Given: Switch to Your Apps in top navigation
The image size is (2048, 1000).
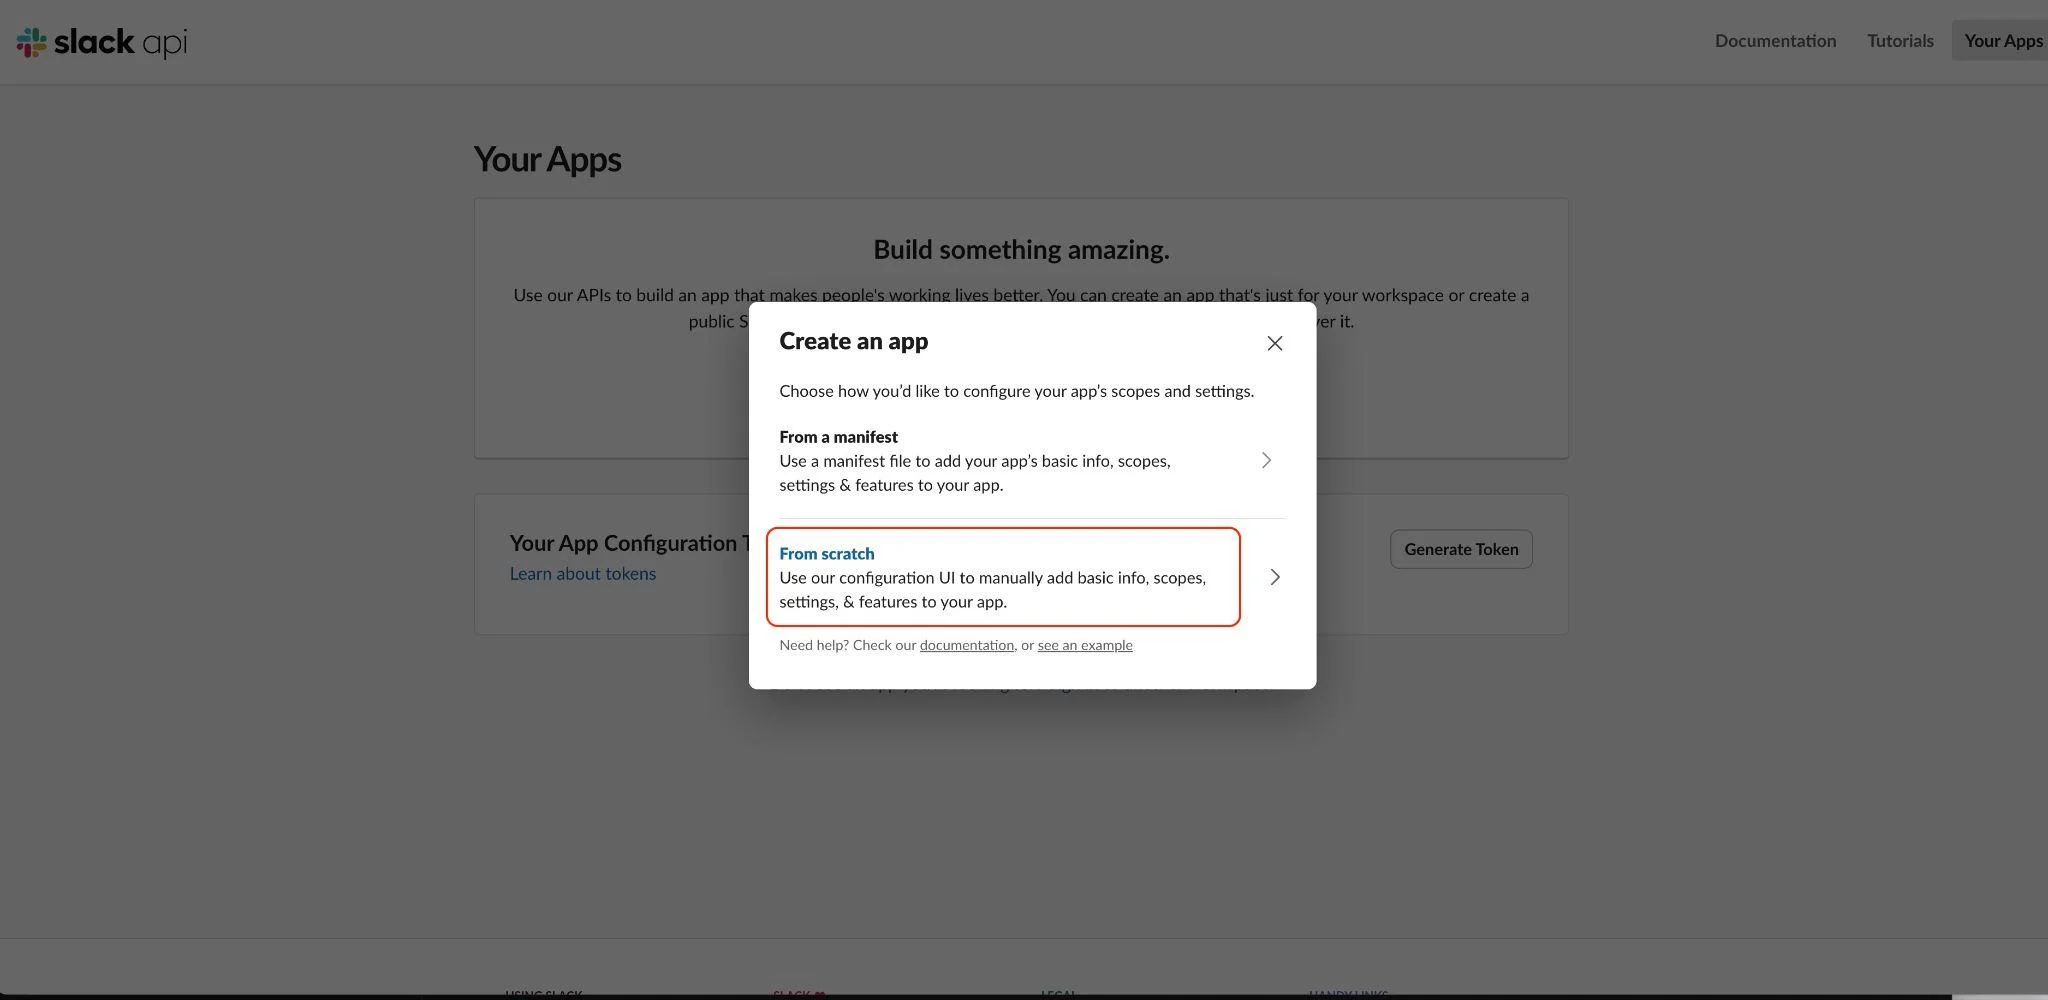Looking at the screenshot, I should pyautogui.click(x=2002, y=41).
